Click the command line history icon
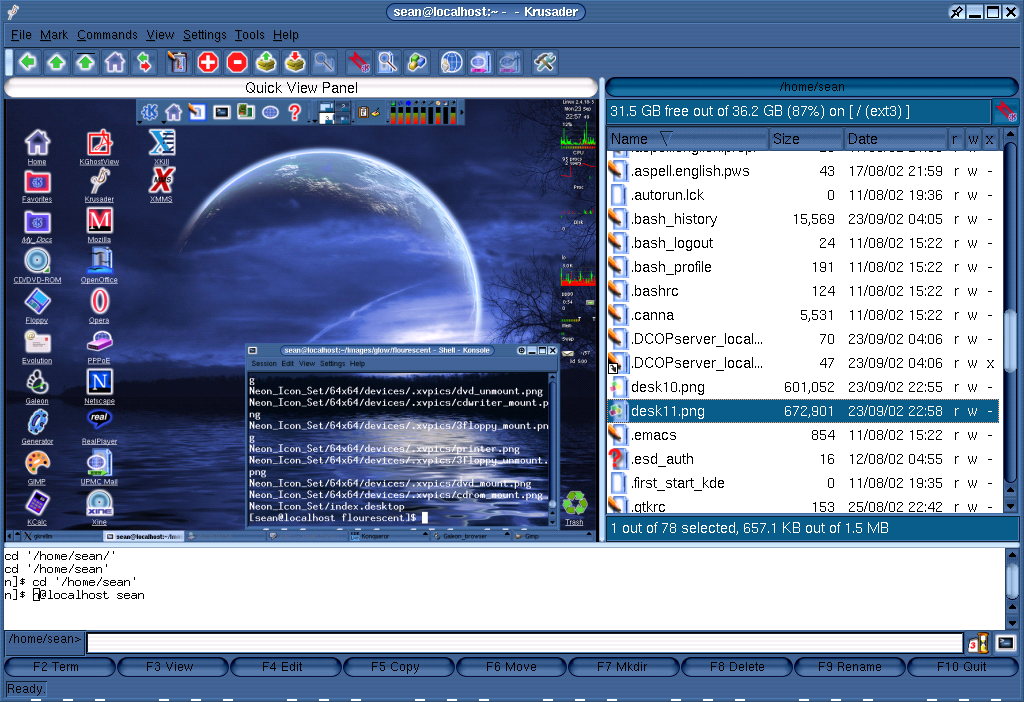 tap(978, 644)
